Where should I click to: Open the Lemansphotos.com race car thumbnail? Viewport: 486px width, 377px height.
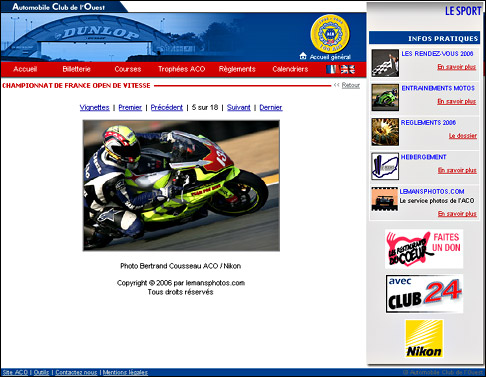[x=385, y=199]
